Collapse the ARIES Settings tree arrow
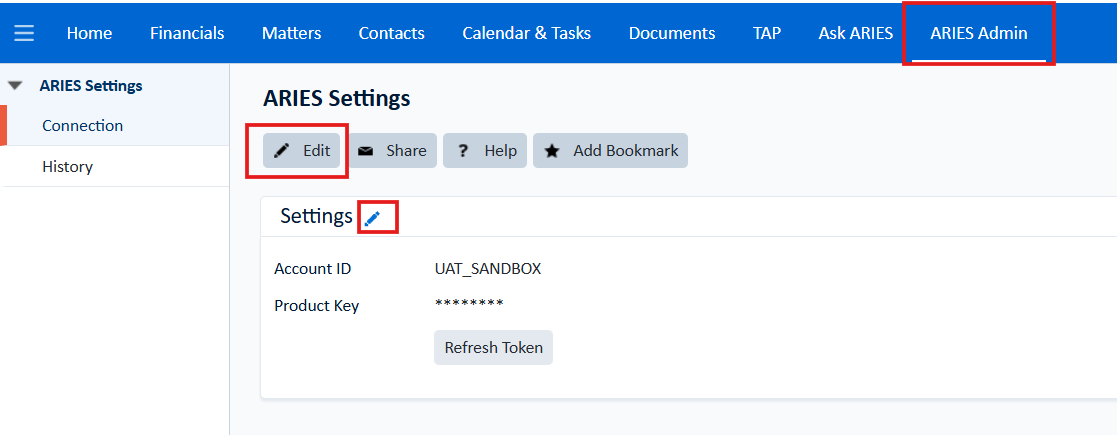The width and height of the screenshot is (1117, 435). point(15,86)
